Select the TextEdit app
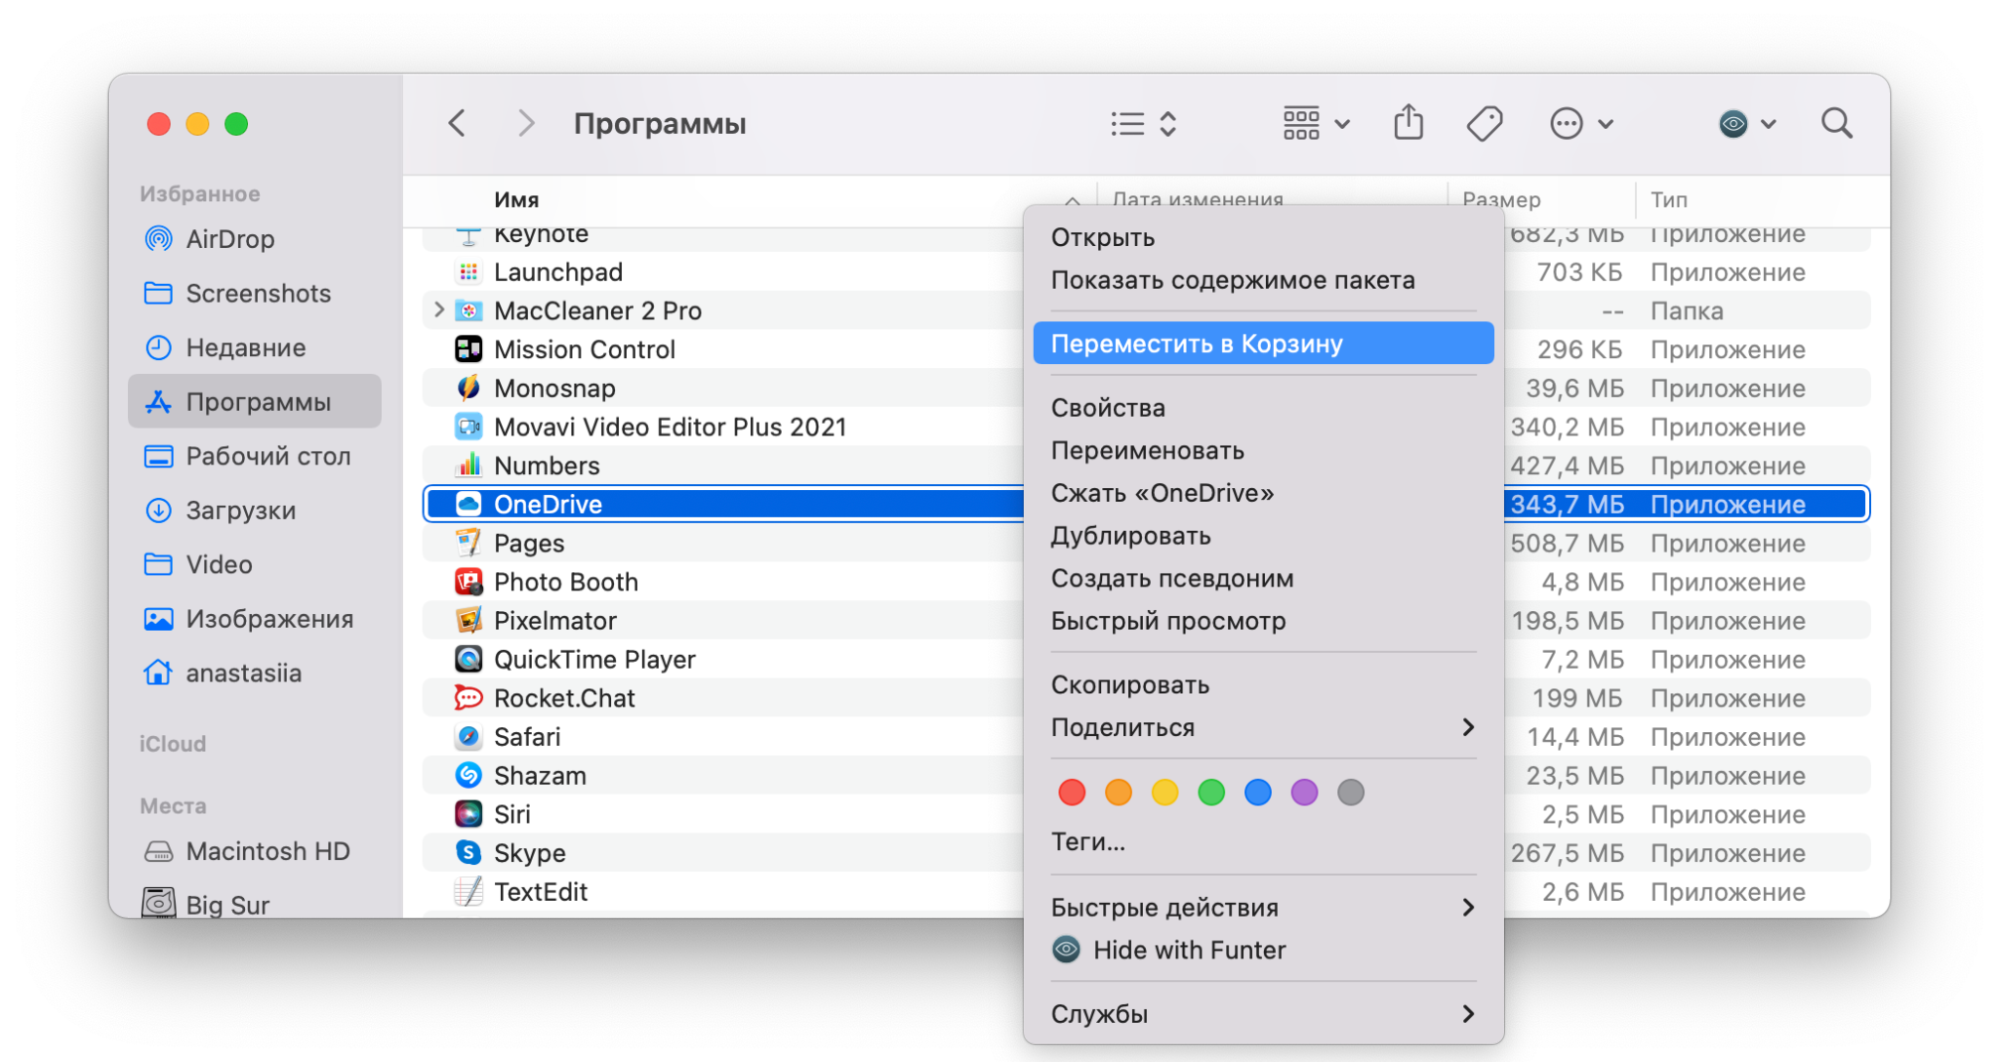 click(x=724, y=892)
